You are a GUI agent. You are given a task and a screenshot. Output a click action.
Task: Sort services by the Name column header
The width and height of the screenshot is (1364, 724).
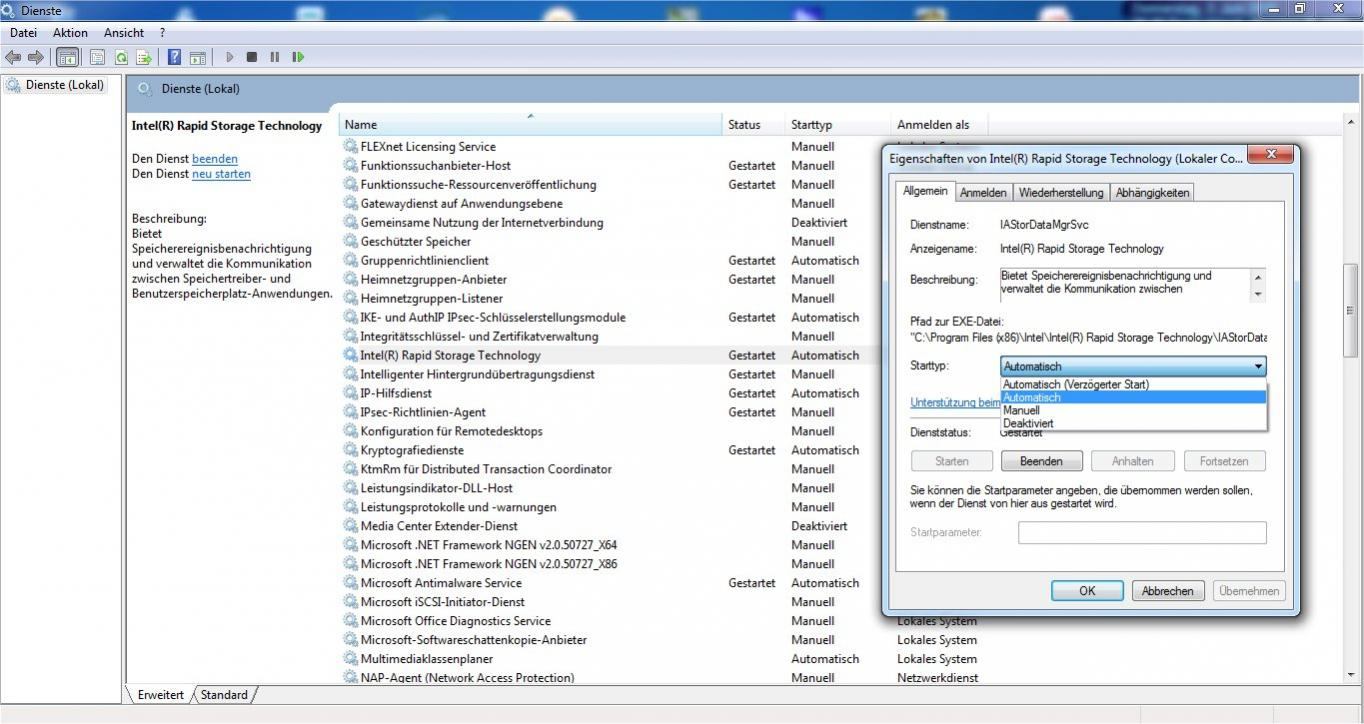(x=530, y=125)
